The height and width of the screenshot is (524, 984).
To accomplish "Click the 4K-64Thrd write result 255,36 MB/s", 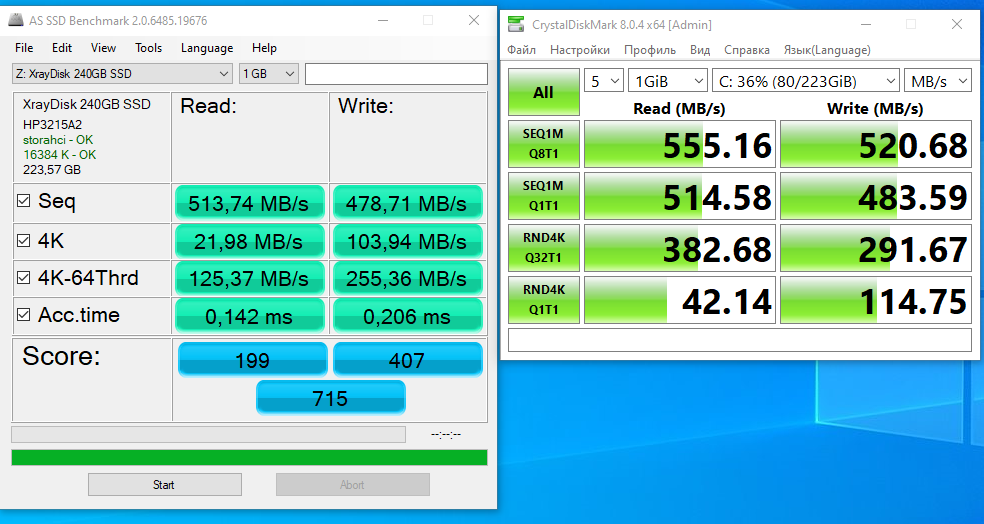I will pos(407,278).
